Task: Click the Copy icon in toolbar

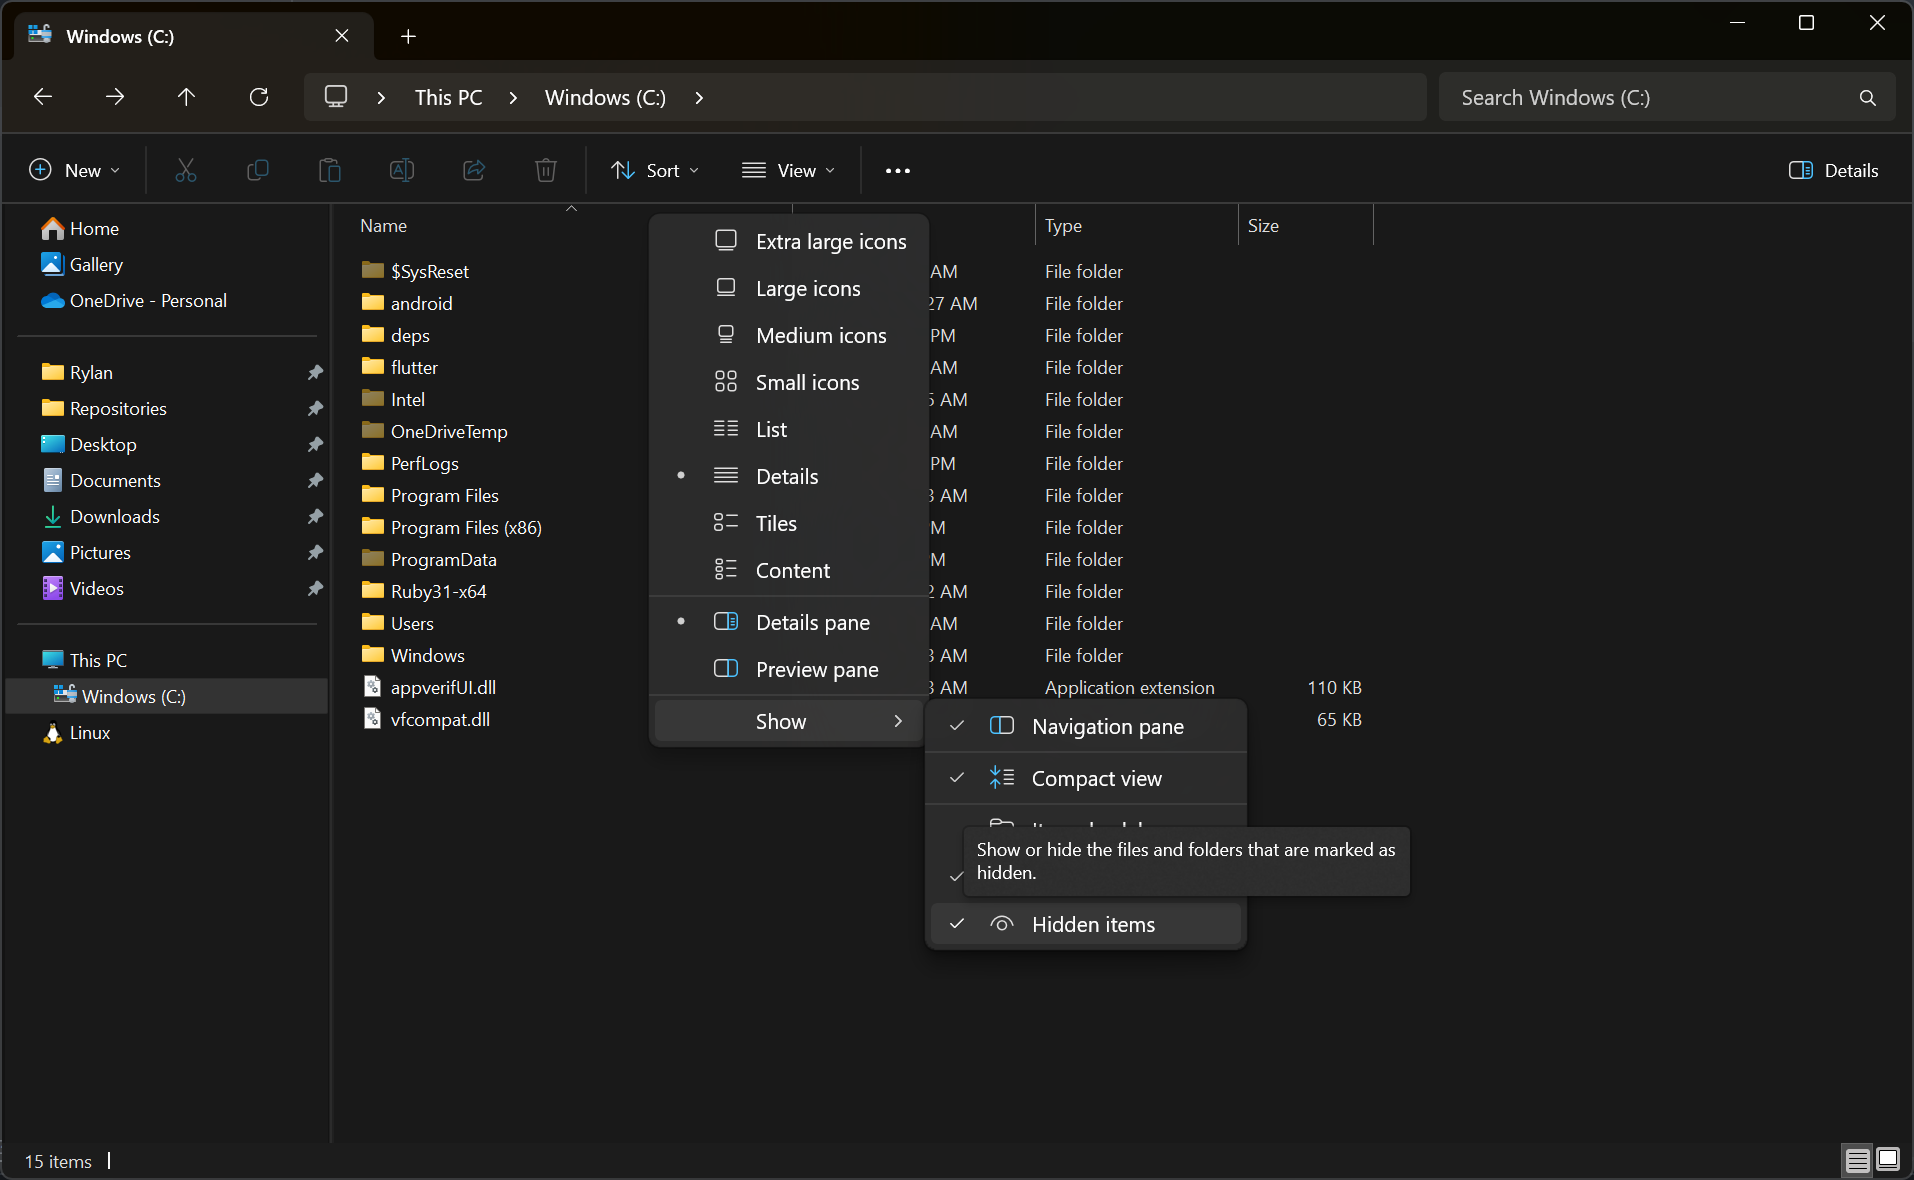Action: 258,170
